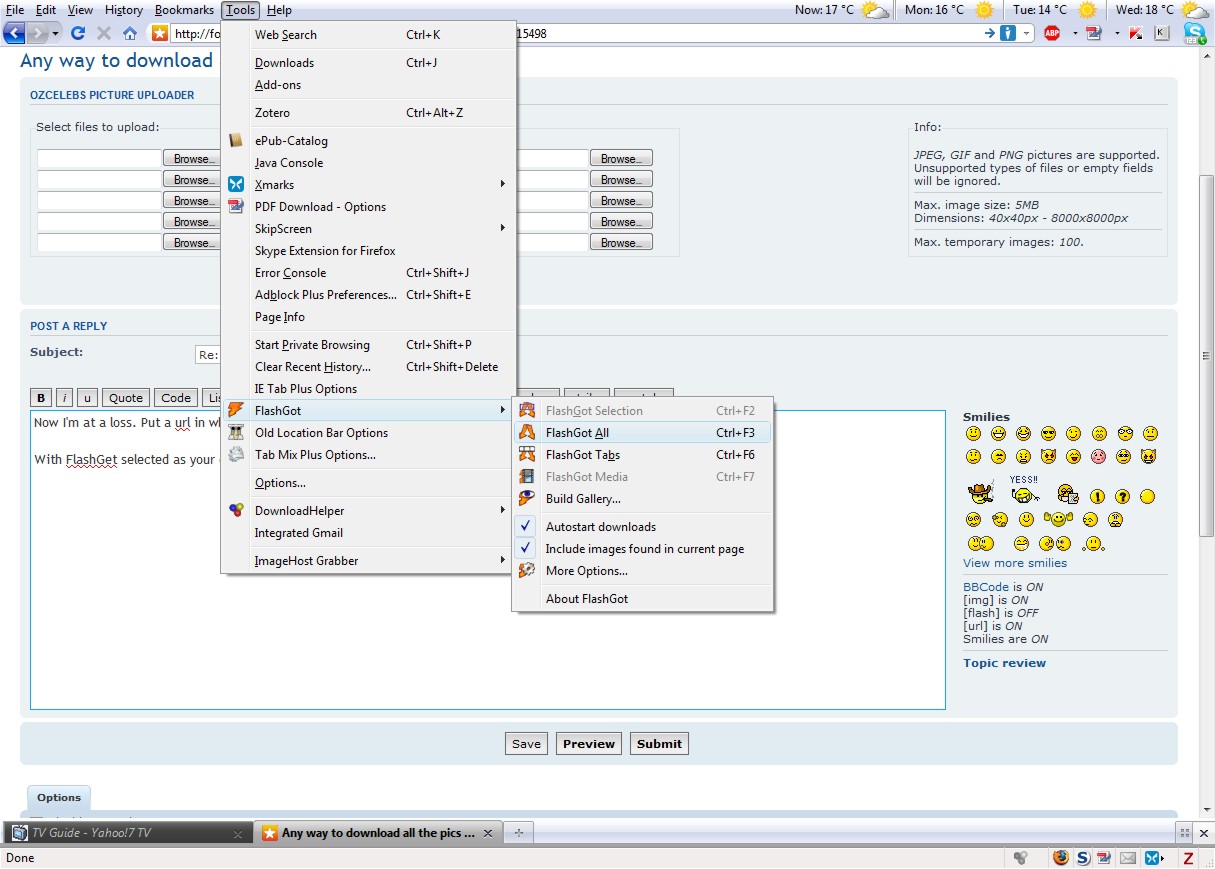This screenshot has height=869, width=1215.
Task: Click the Skype icon in toolbar
Action: coord(1194,33)
